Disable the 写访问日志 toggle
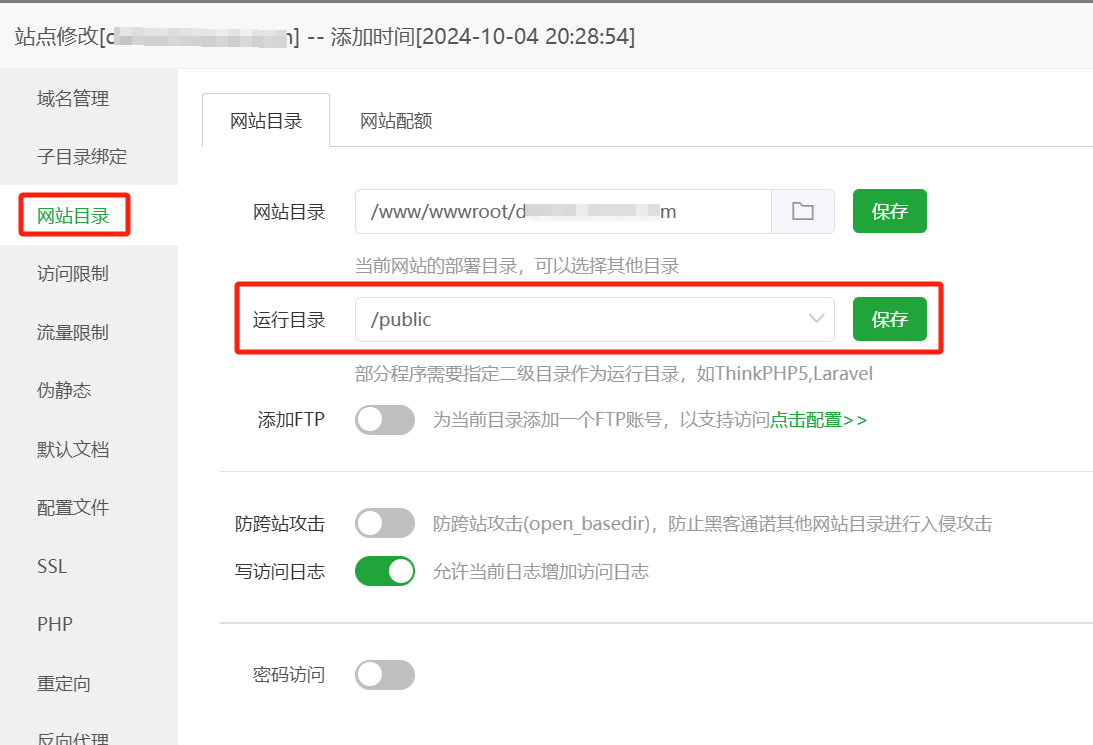This screenshot has width=1093, height=745. [x=385, y=571]
